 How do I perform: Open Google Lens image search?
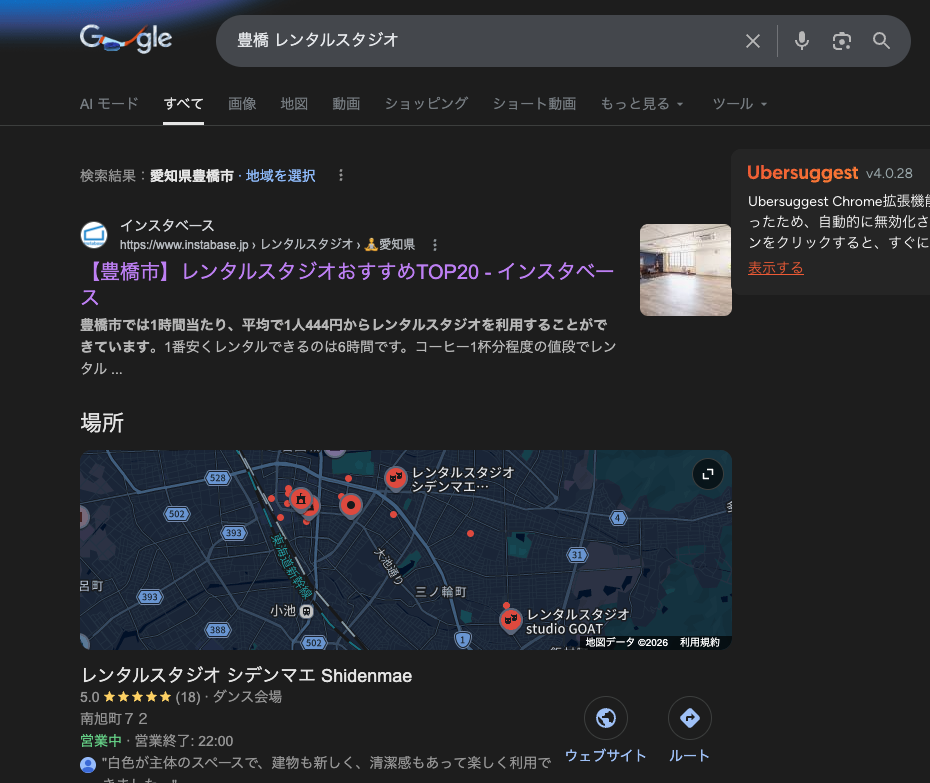[x=841, y=41]
